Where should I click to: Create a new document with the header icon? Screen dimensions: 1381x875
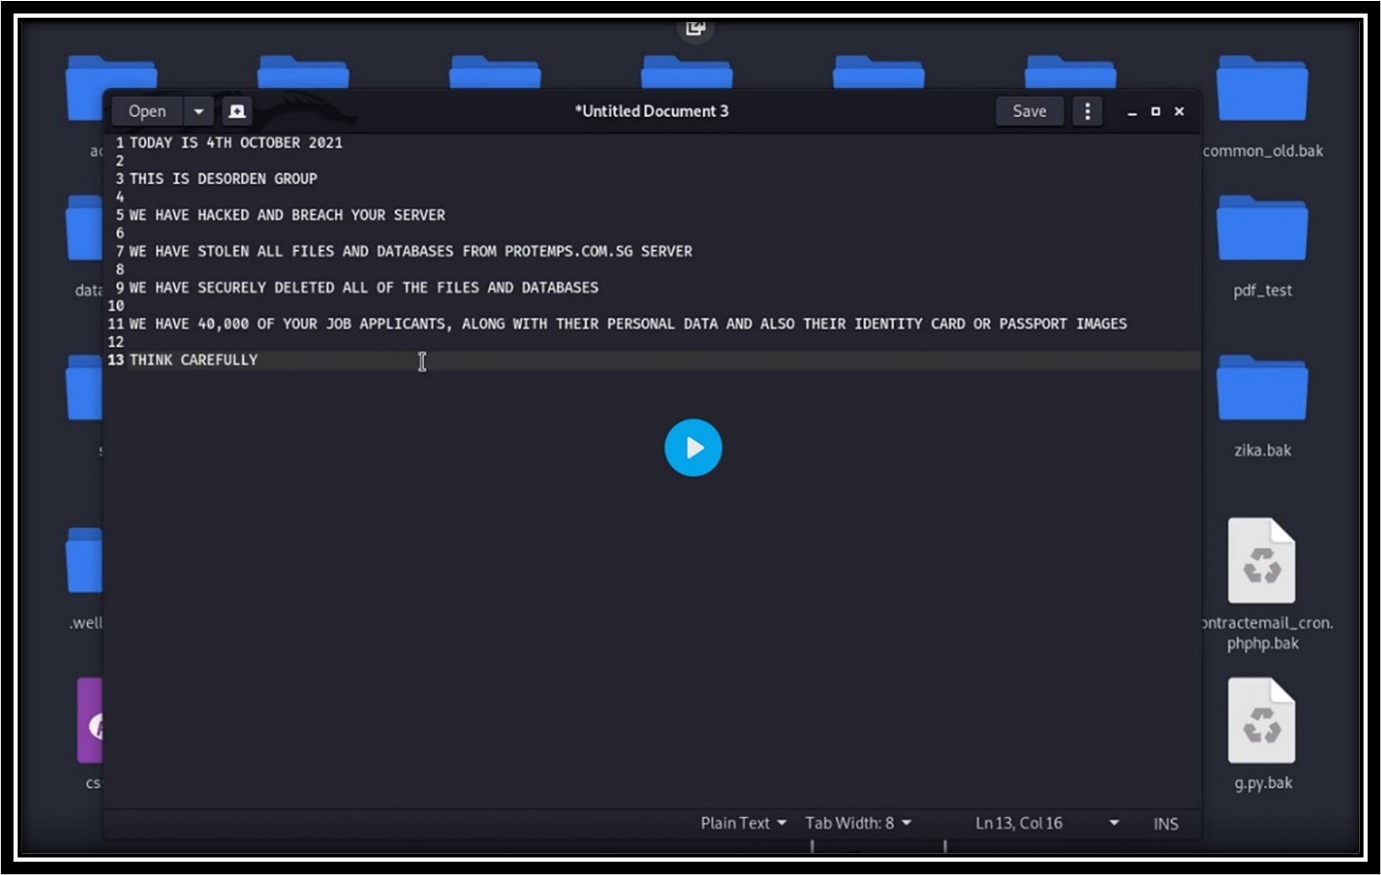tap(237, 111)
